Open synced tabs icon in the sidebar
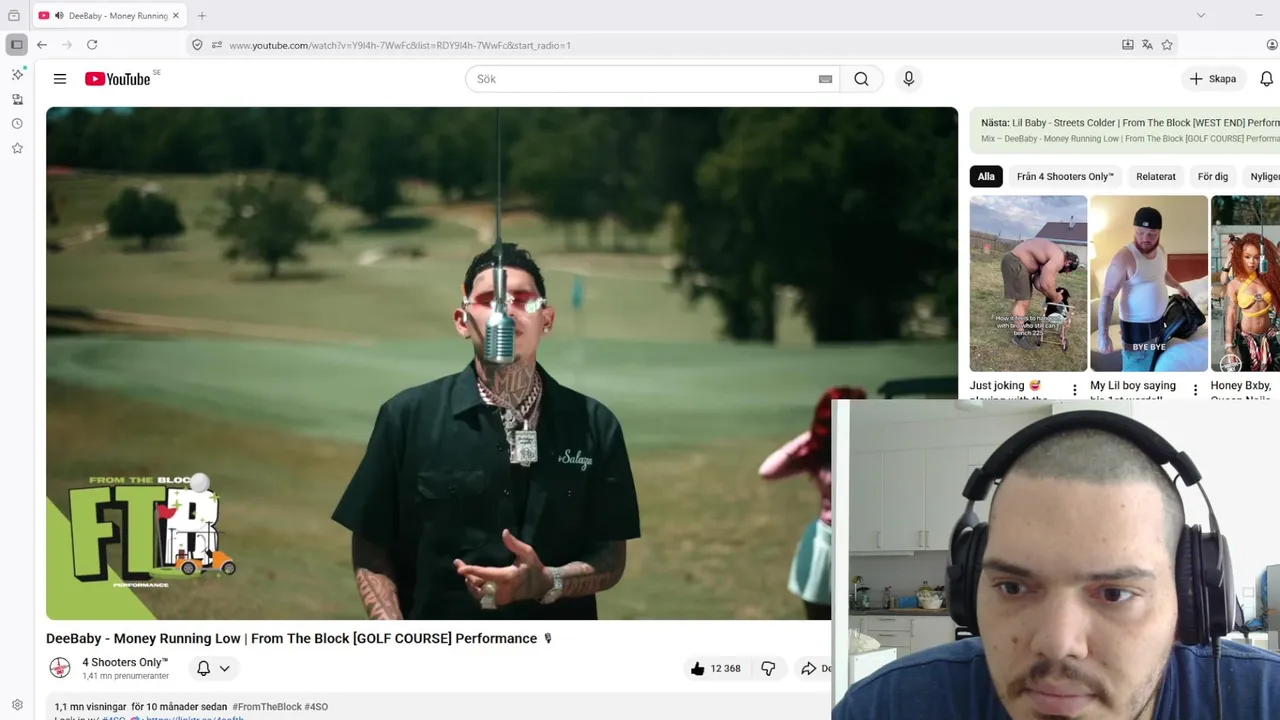The image size is (1280, 720). click(x=17, y=99)
